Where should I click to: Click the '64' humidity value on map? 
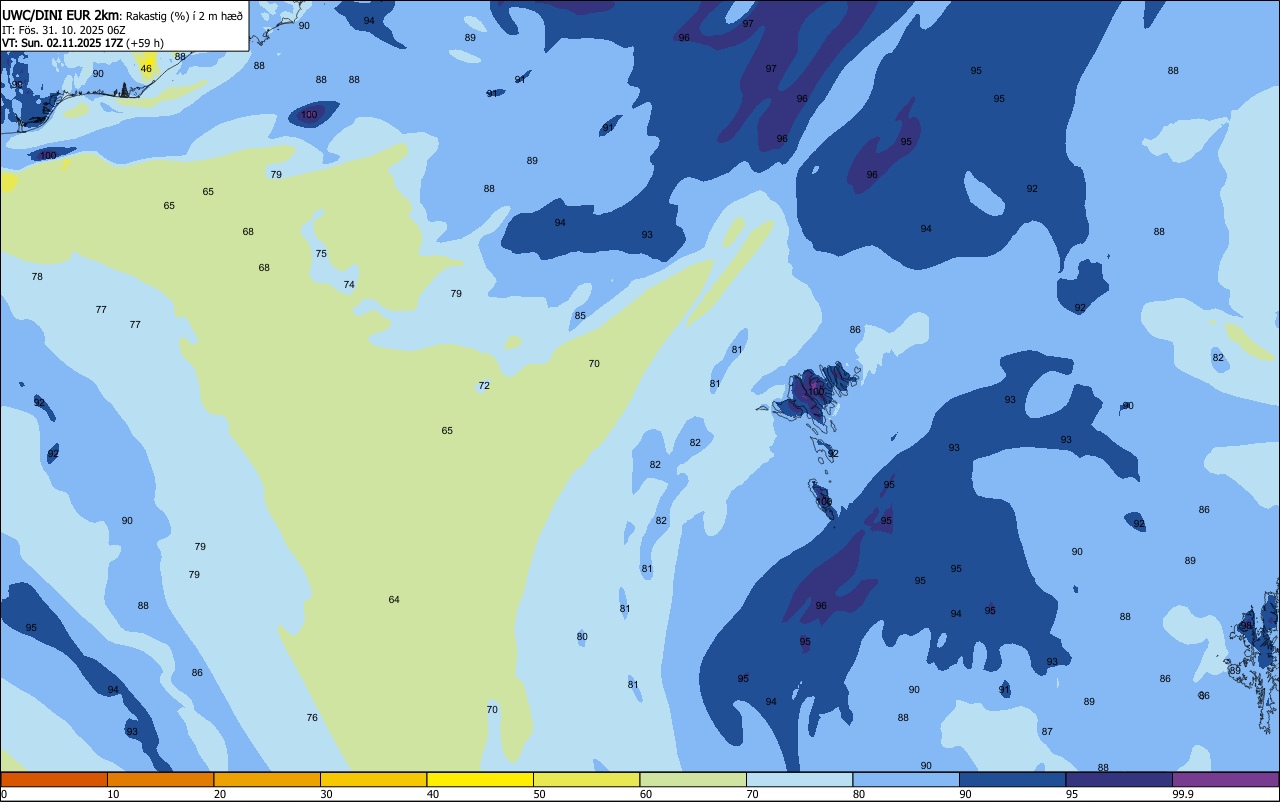pos(394,600)
